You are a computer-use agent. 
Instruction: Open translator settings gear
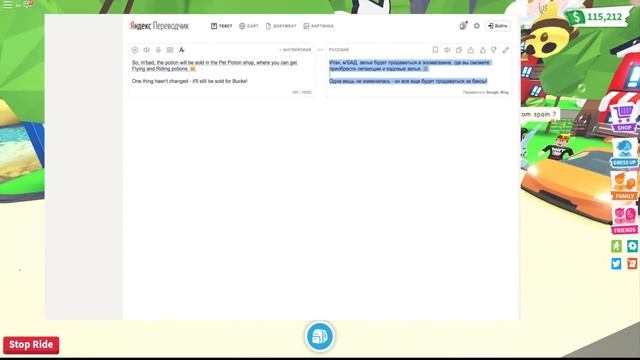(x=477, y=26)
